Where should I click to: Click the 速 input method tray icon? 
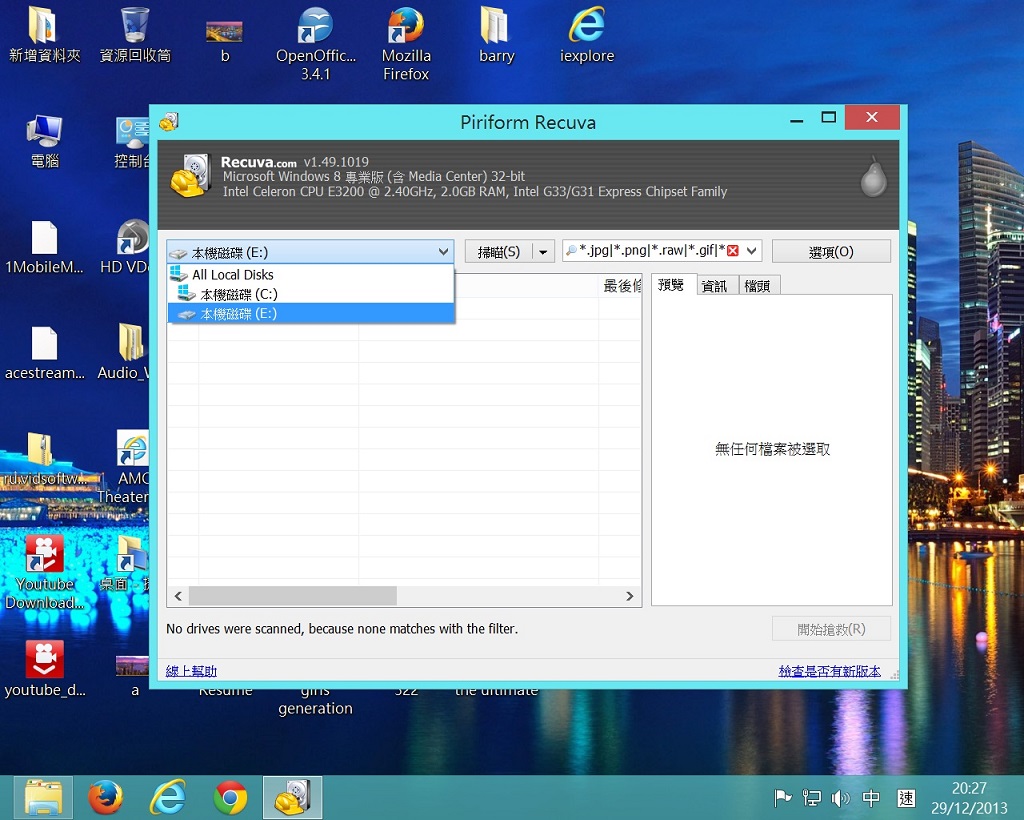906,798
